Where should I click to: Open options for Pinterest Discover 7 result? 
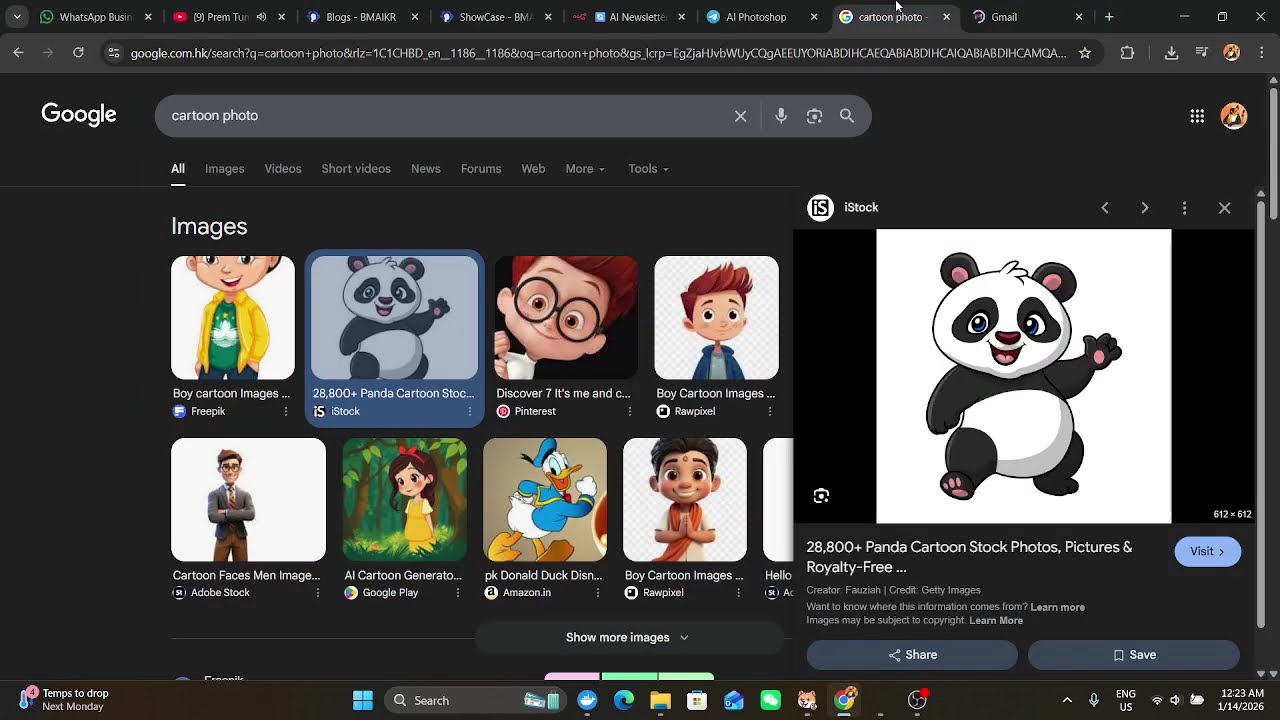click(630, 412)
